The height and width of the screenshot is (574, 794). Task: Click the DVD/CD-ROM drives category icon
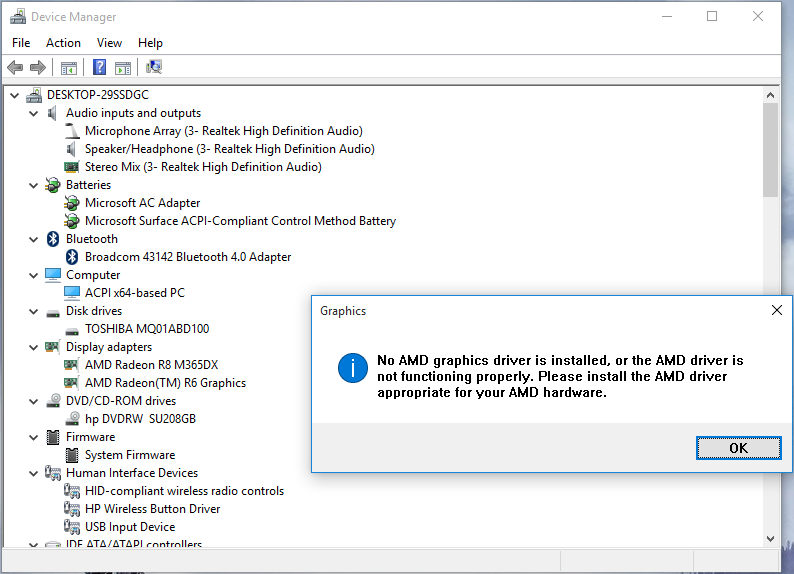coord(53,401)
